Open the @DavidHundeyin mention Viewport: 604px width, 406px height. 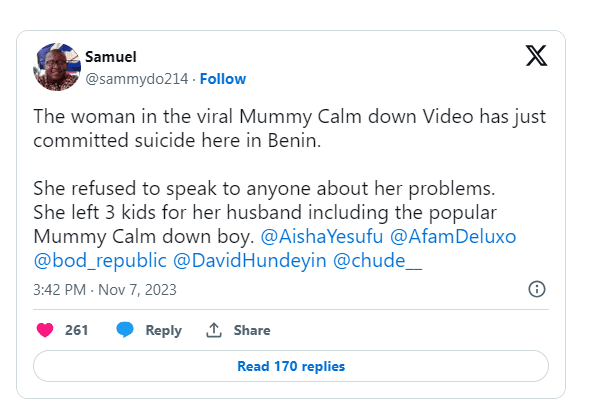pos(236,263)
